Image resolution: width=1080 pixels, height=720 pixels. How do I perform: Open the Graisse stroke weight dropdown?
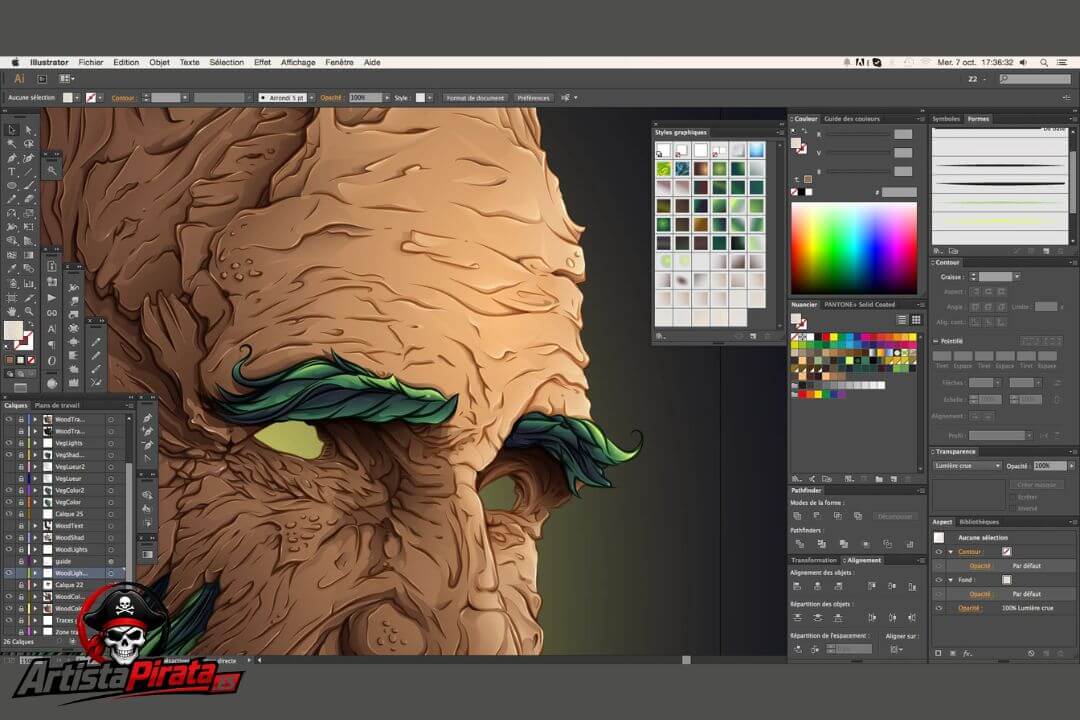[x=1017, y=277]
